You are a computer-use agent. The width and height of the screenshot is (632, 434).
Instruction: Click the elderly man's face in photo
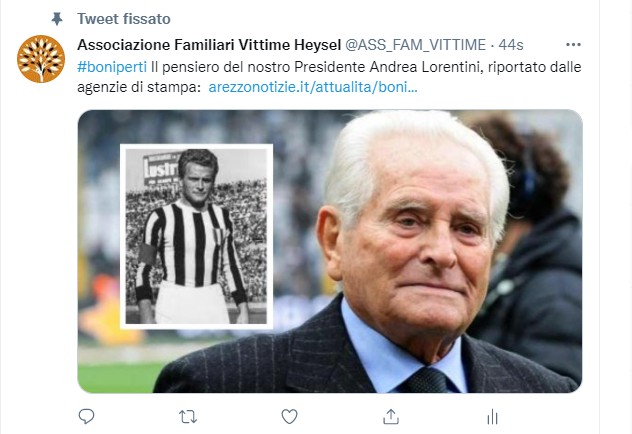pyautogui.click(x=415, y=238)
